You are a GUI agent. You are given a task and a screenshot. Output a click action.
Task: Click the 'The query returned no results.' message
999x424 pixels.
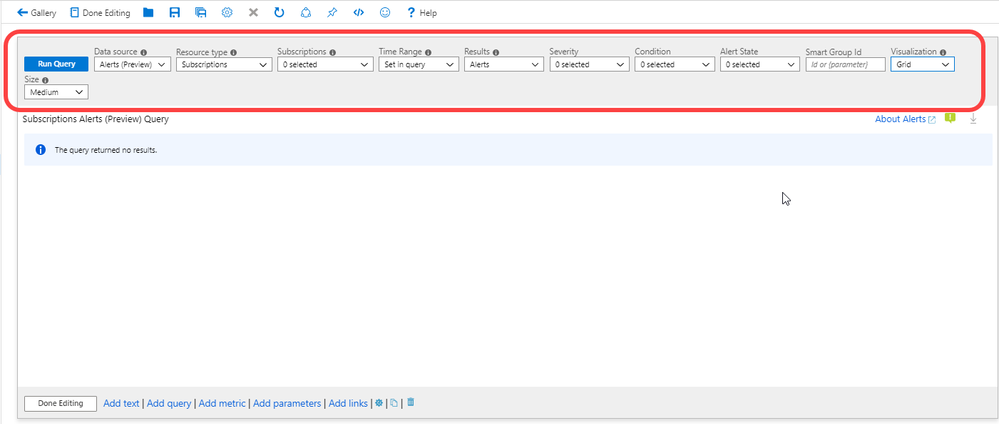pyautogui.click(x=106, y=150)
